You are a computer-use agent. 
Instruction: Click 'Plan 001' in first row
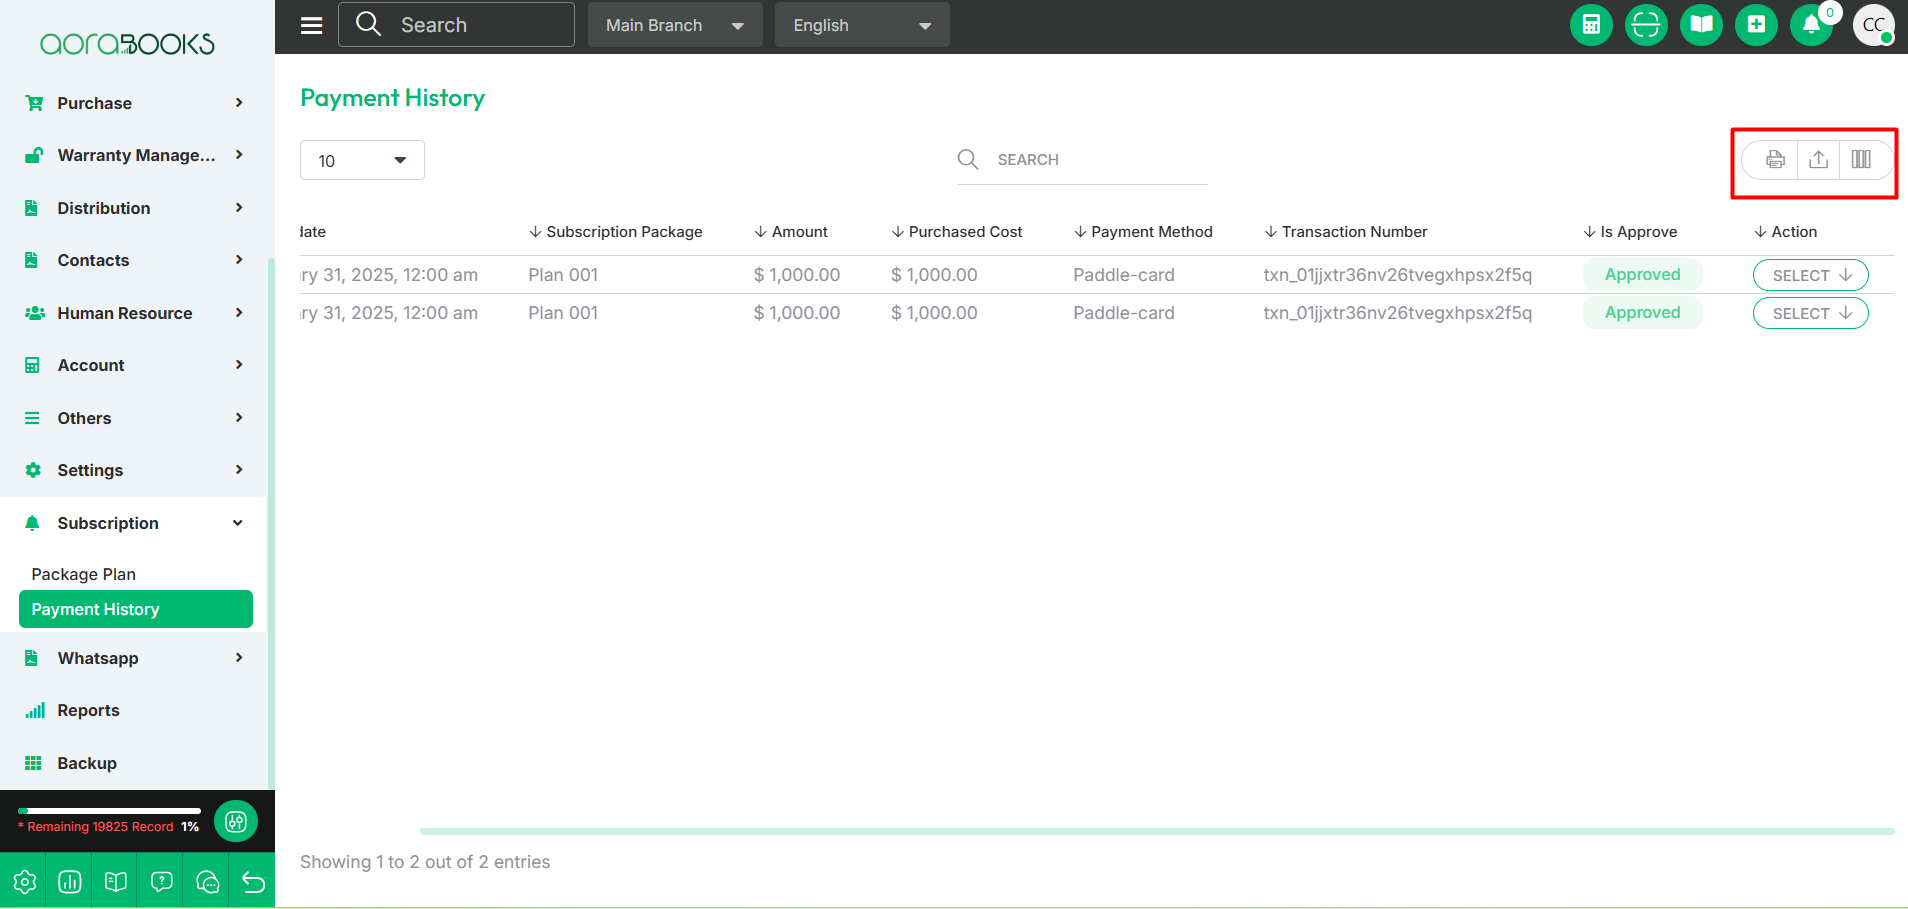tap(563, 275)
